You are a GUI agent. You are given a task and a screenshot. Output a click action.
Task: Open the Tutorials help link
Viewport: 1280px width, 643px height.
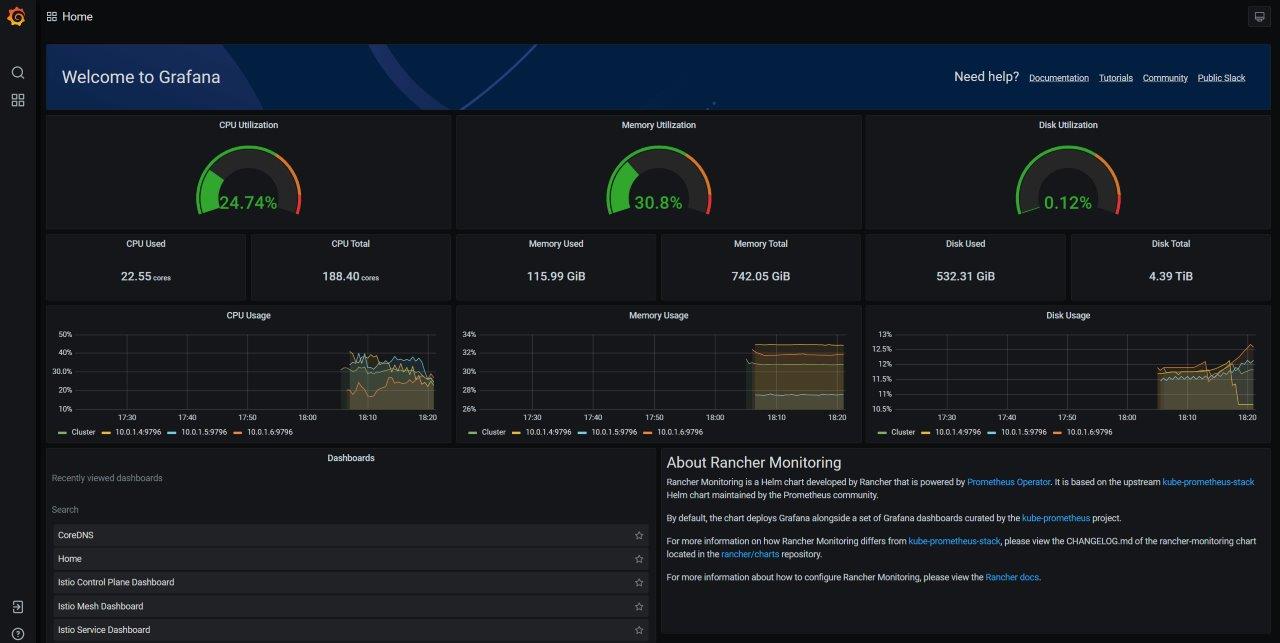pos(1116,78)
